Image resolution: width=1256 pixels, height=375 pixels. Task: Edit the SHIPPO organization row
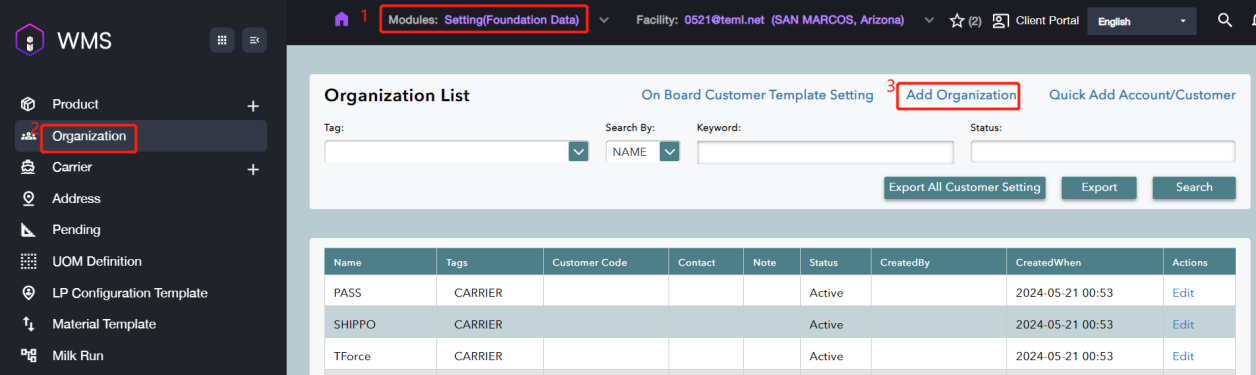[x=1183, y=324]
